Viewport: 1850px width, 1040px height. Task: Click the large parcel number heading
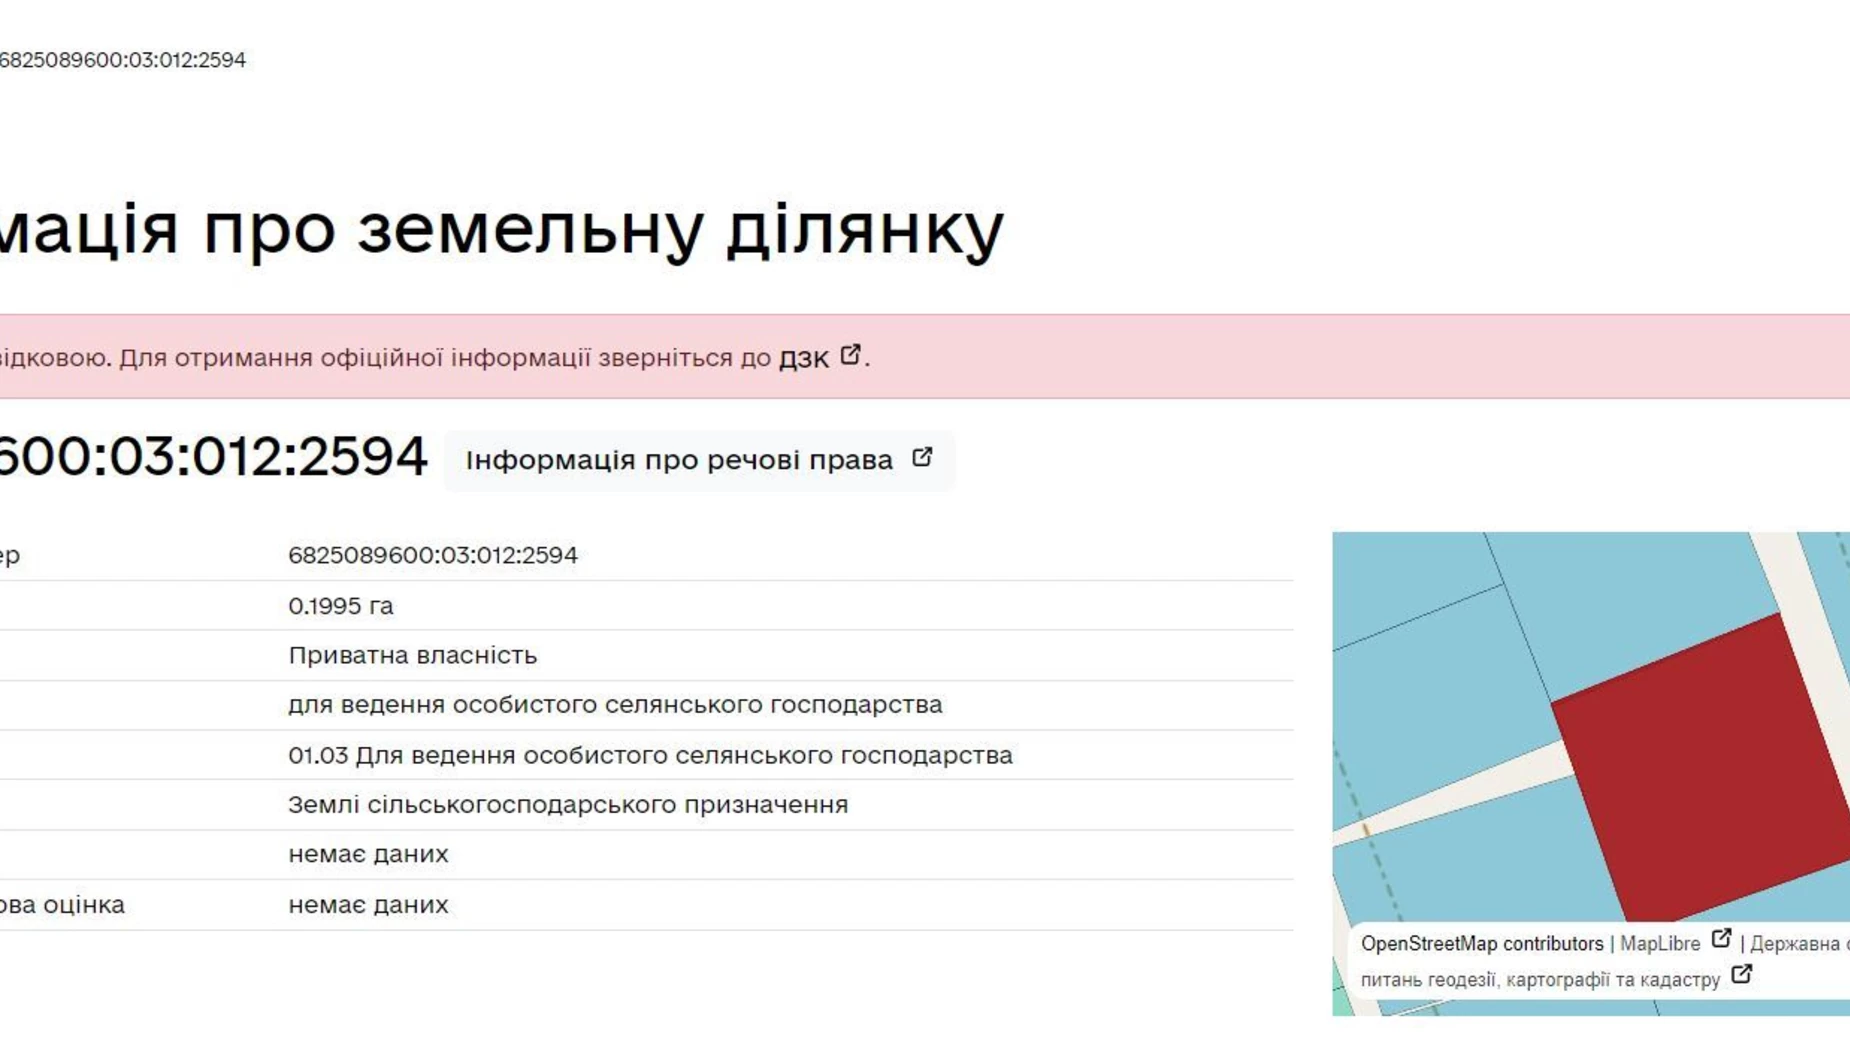(213, 457)
